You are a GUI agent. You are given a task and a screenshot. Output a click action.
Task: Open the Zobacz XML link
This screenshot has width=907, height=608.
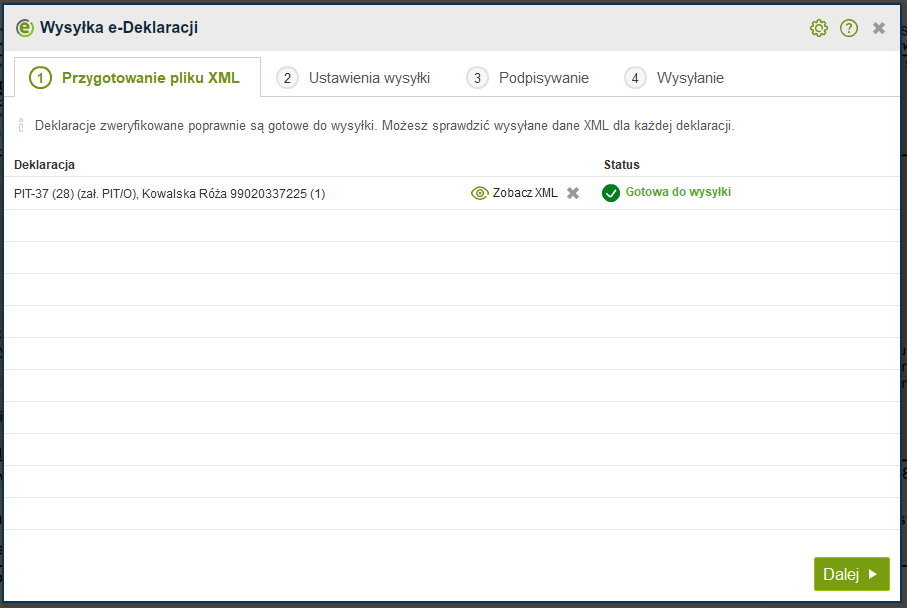click(525, 193)
